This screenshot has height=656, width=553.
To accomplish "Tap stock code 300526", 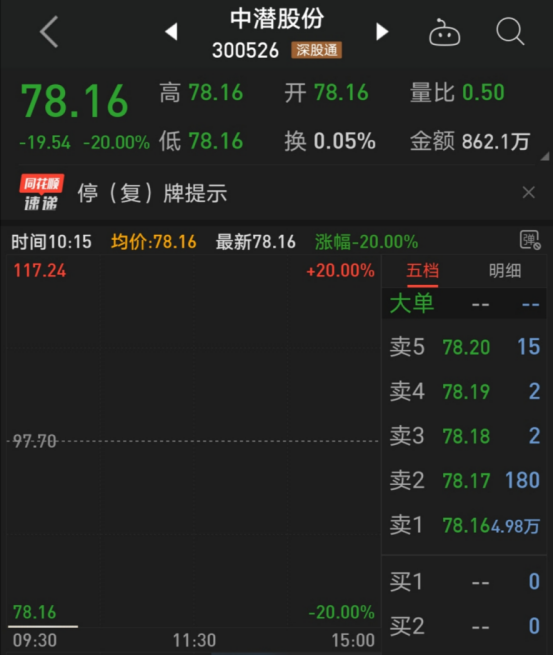I will (x=246, y=51).
